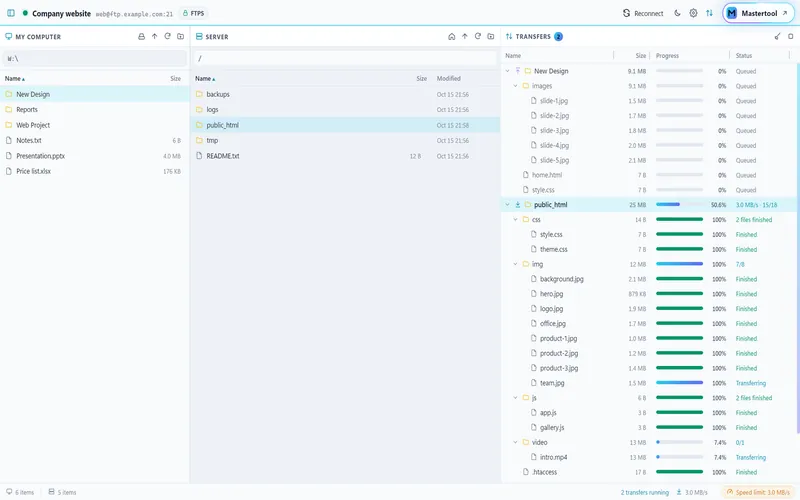Sort server files by Size column
Viewport: 800px width, 500px height.
tap(421, 79)
